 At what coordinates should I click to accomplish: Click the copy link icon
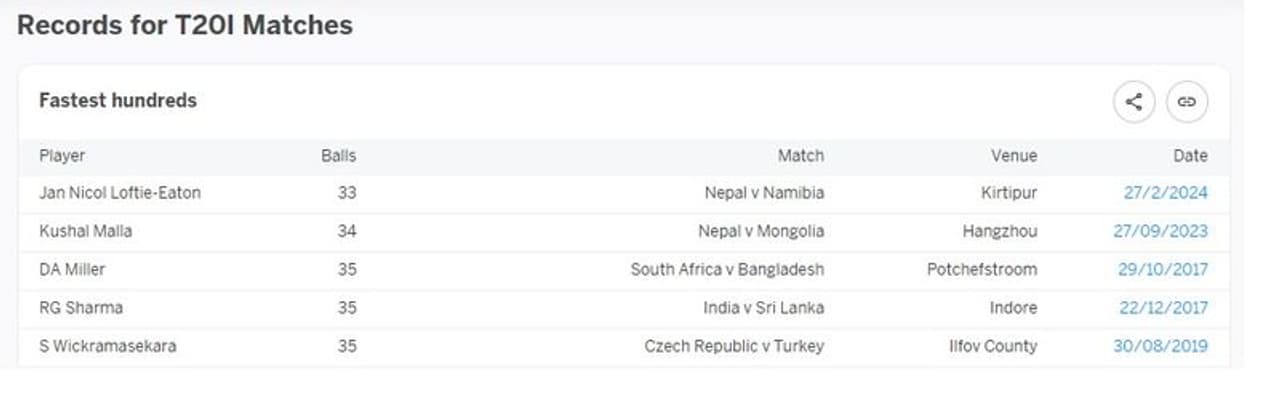tap(1187, 101)
